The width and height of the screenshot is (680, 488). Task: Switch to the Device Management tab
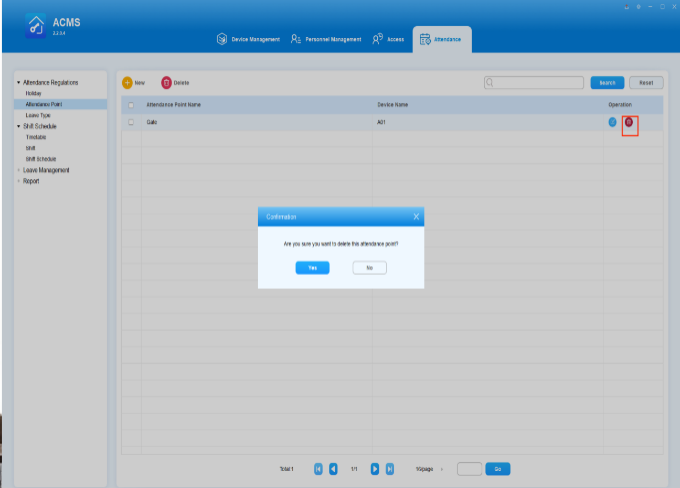[x=248, y=39]
